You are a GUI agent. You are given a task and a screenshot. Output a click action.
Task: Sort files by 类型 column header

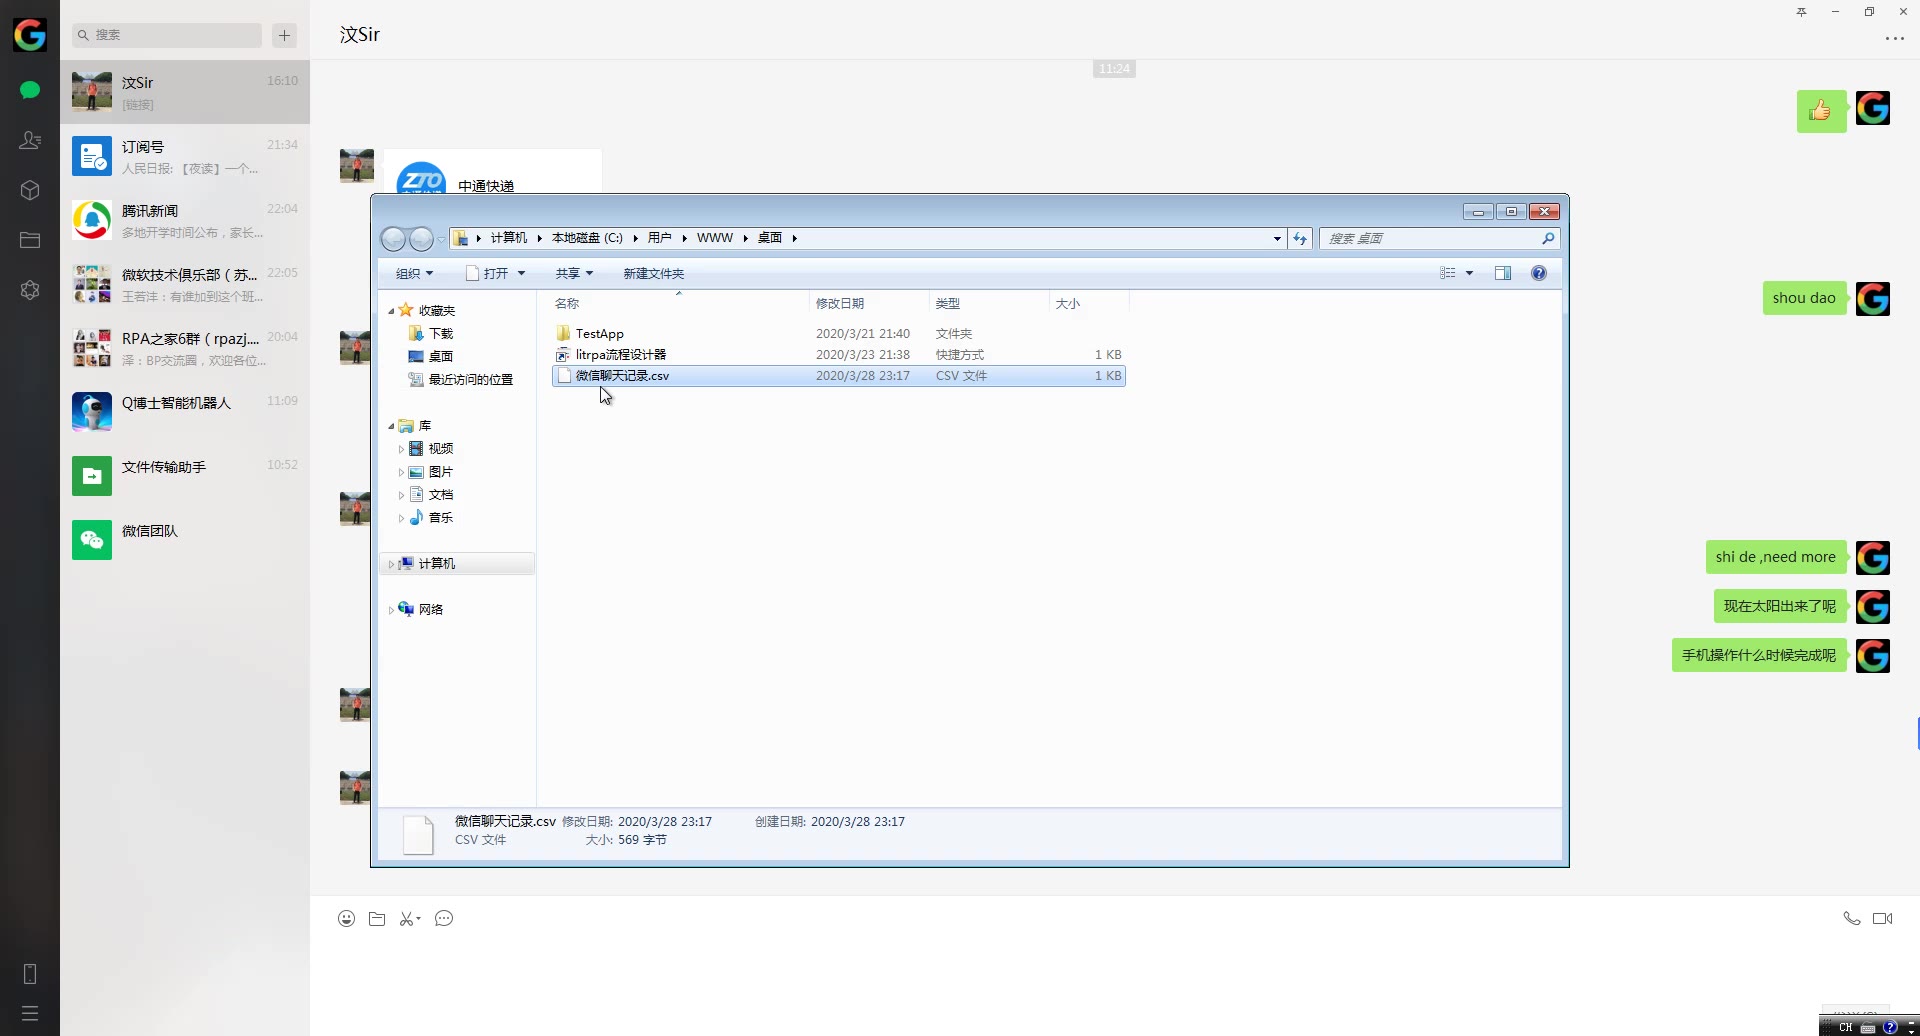989,303
